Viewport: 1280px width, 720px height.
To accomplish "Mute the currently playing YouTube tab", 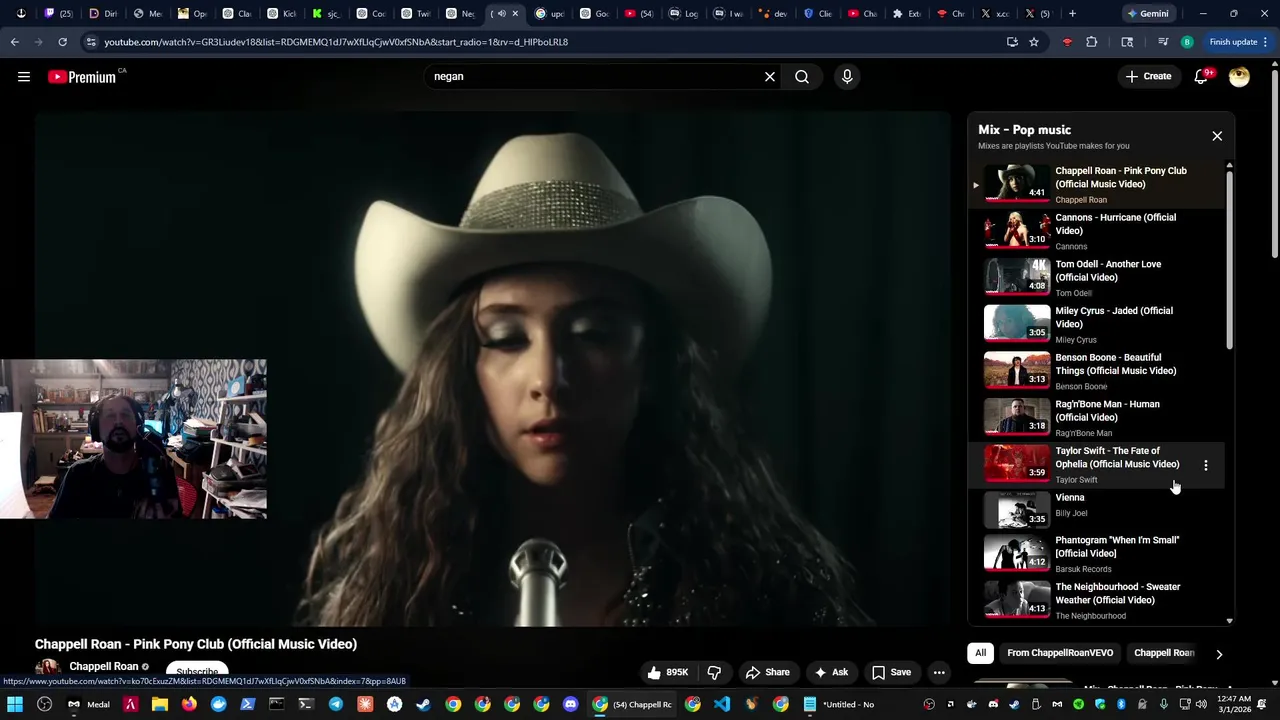I will (x=502, y=14).
